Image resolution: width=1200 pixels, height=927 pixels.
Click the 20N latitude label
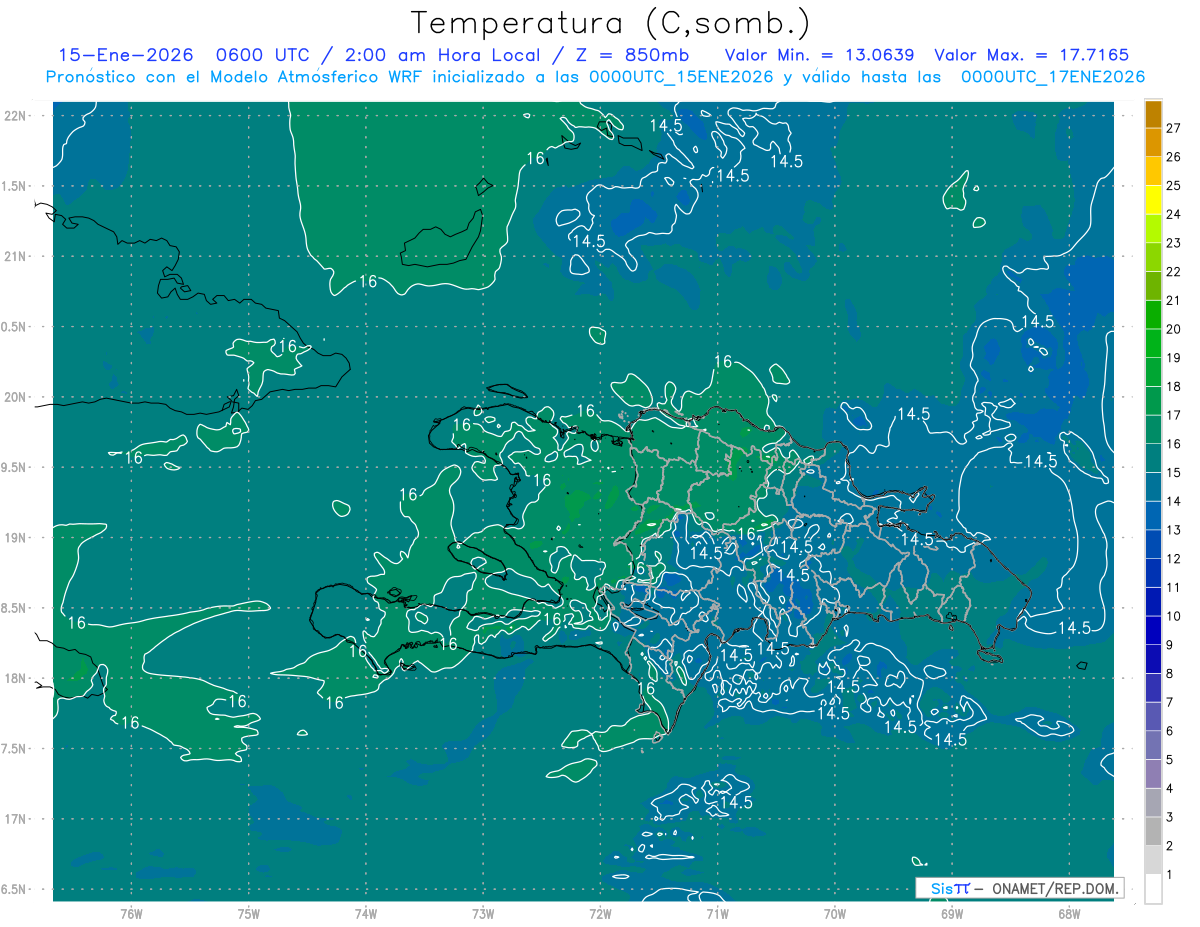(x=15, y=397)
